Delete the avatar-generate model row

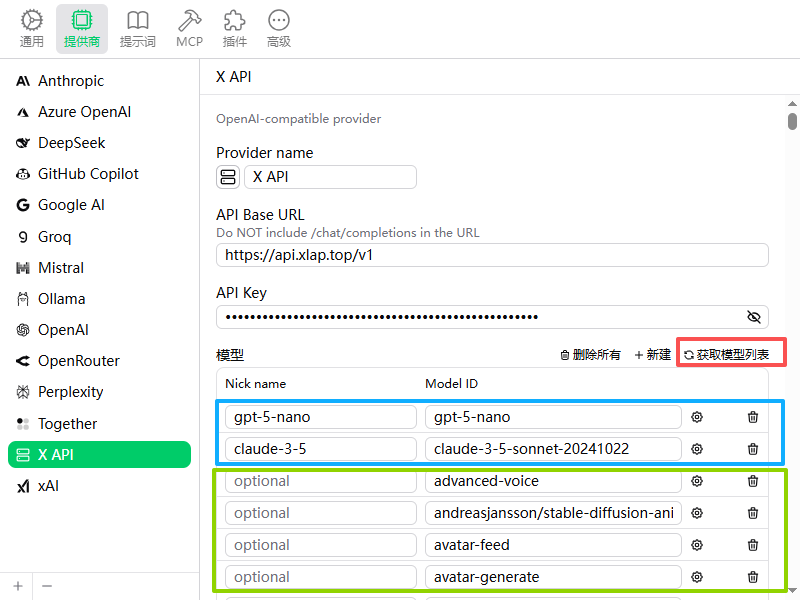(753, 577)
